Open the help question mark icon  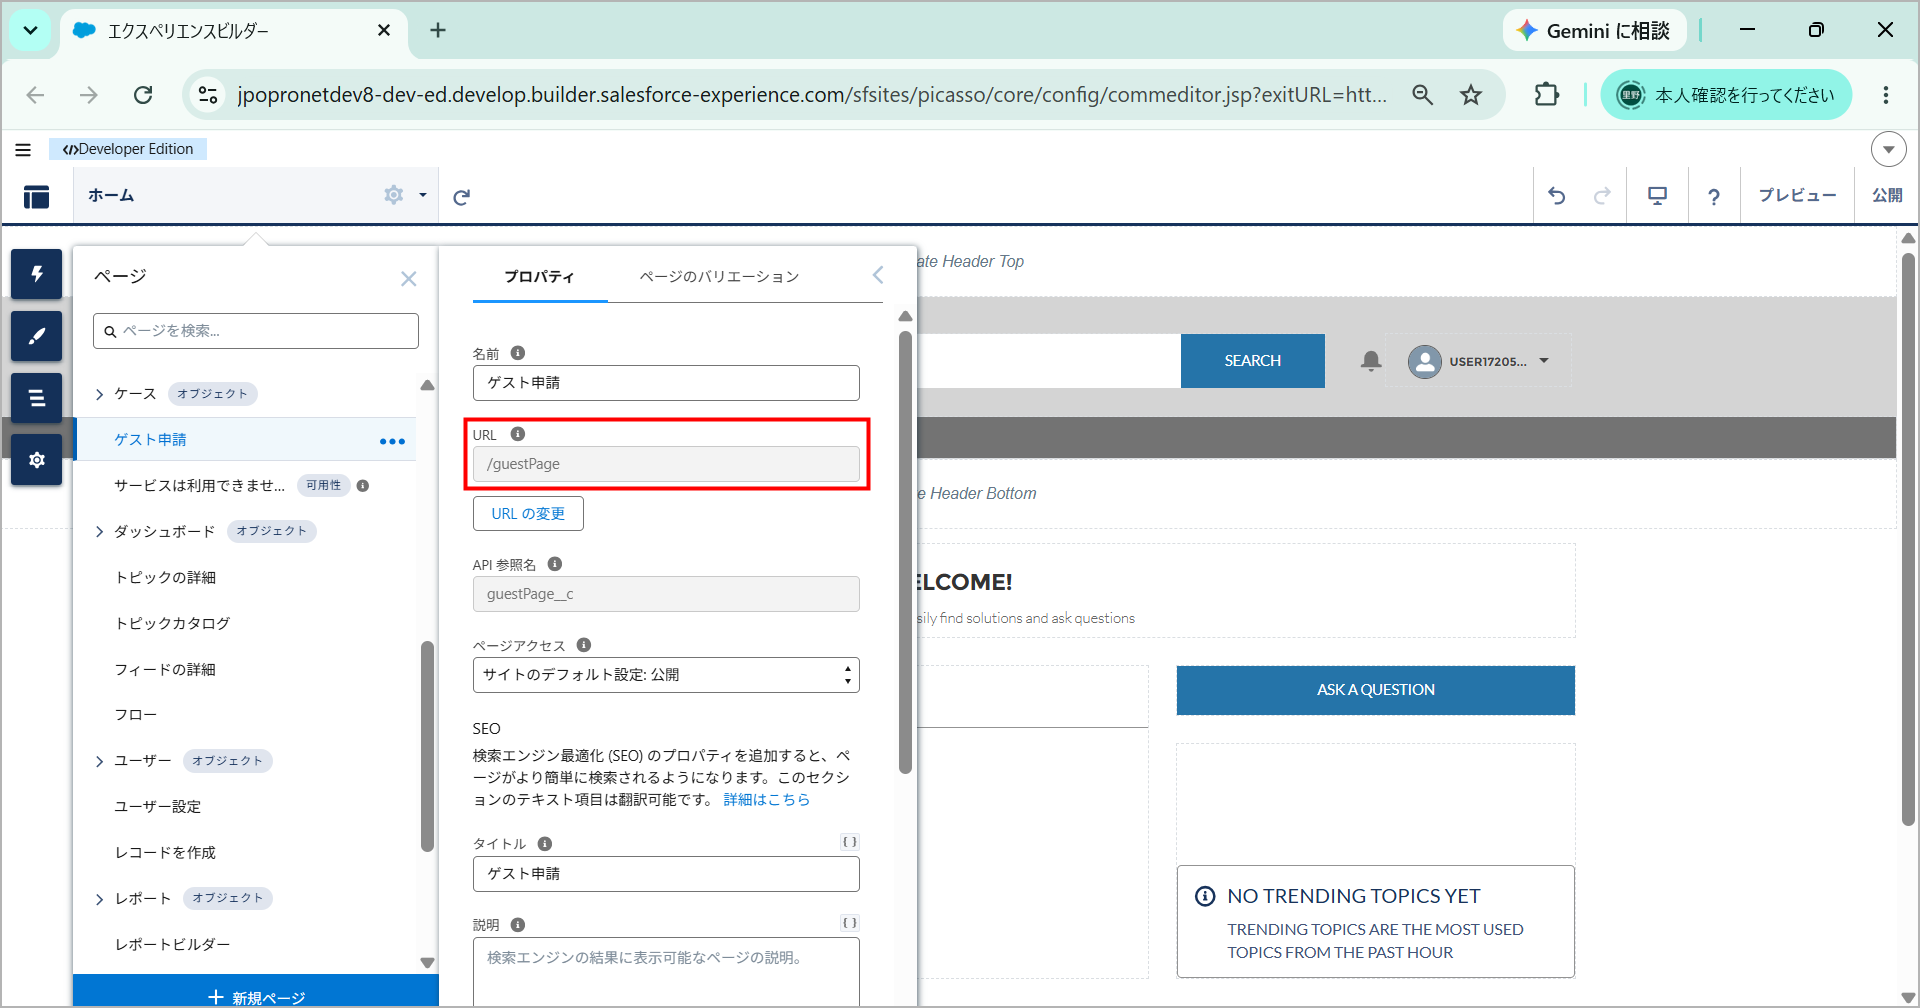[x=1714, y=197]
